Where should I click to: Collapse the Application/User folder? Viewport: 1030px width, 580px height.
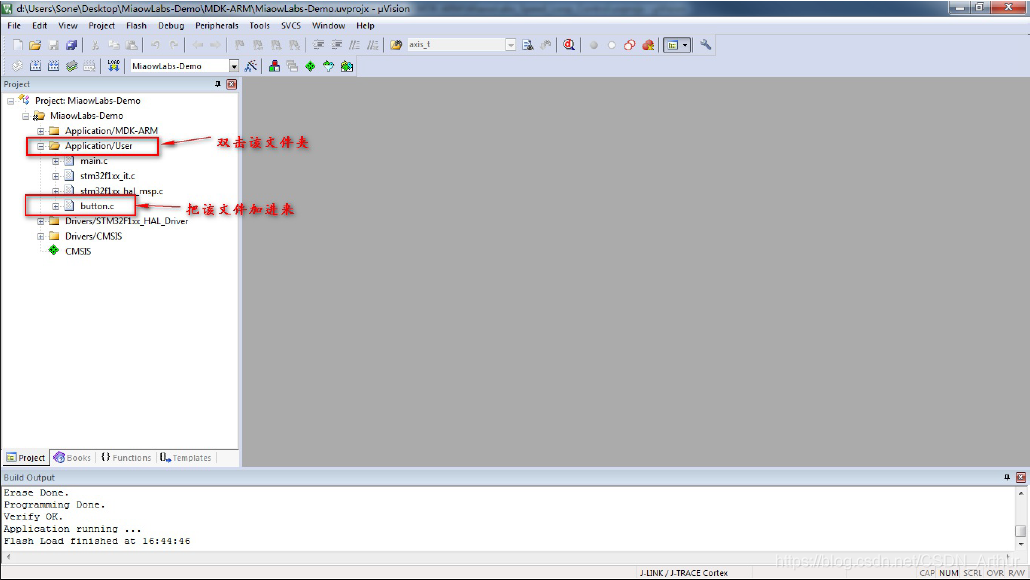pos(41,146)
